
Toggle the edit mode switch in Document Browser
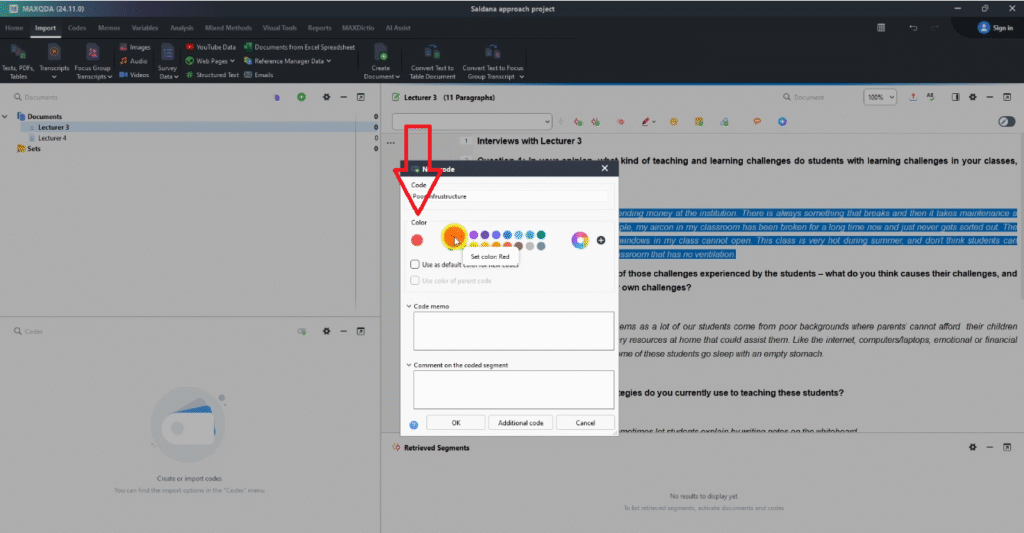click(x=1006, y=121)
